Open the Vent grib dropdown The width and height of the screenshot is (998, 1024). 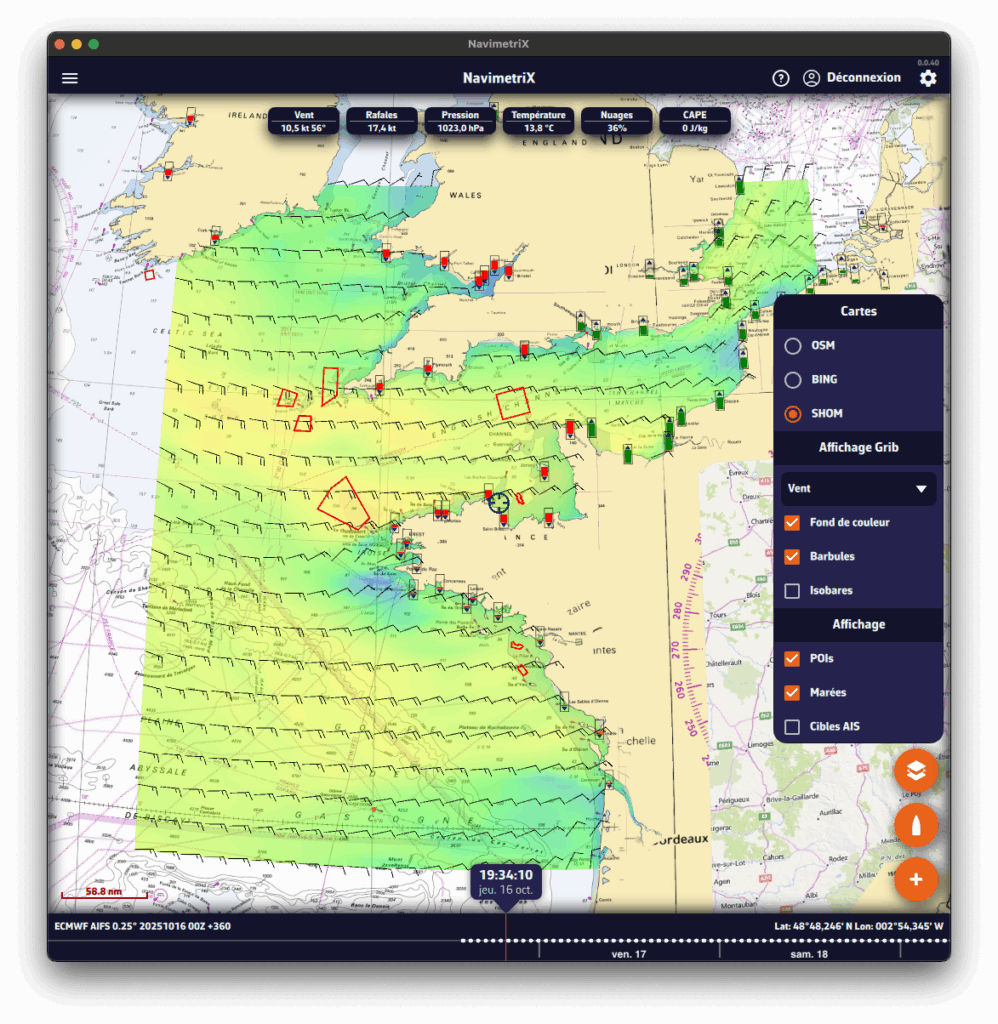pos(858,489)
